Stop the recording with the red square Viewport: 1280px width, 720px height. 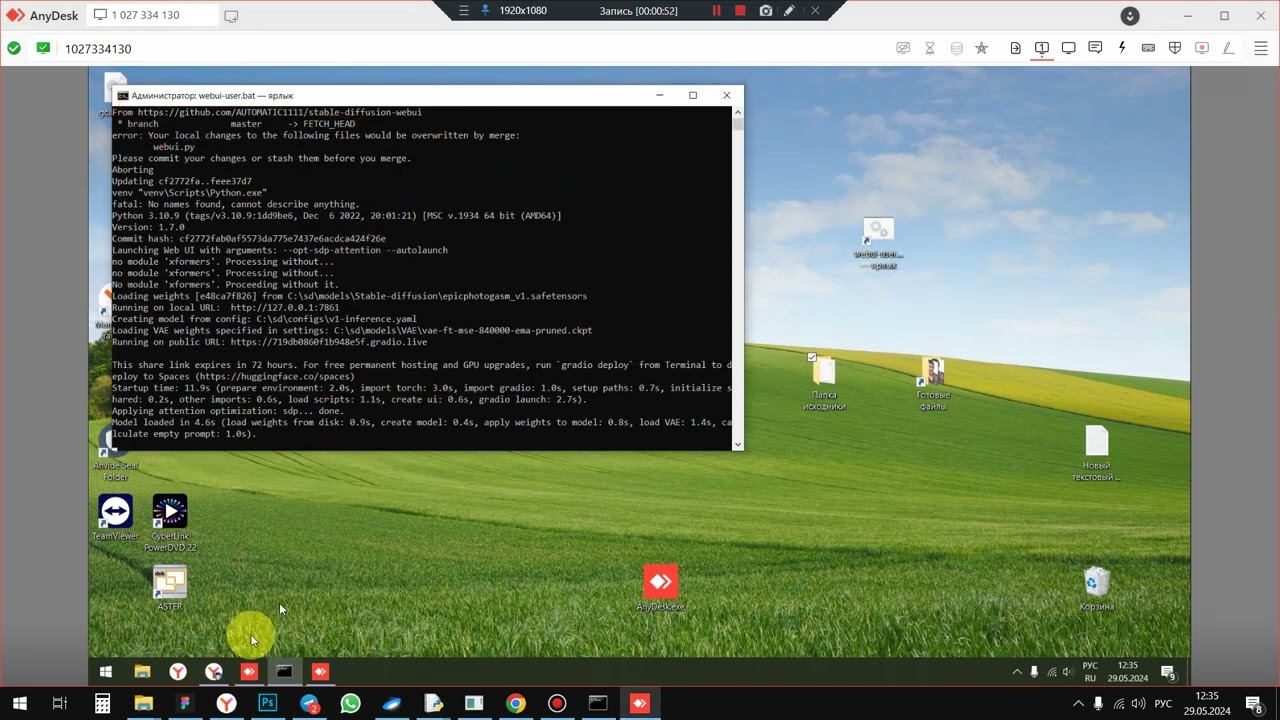(x=740, y=10)
